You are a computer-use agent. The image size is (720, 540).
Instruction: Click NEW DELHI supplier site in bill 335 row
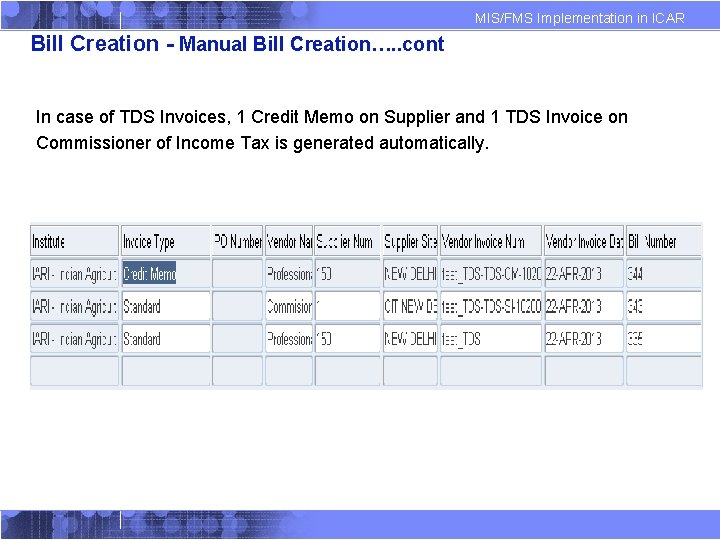[x=410, y=339]
